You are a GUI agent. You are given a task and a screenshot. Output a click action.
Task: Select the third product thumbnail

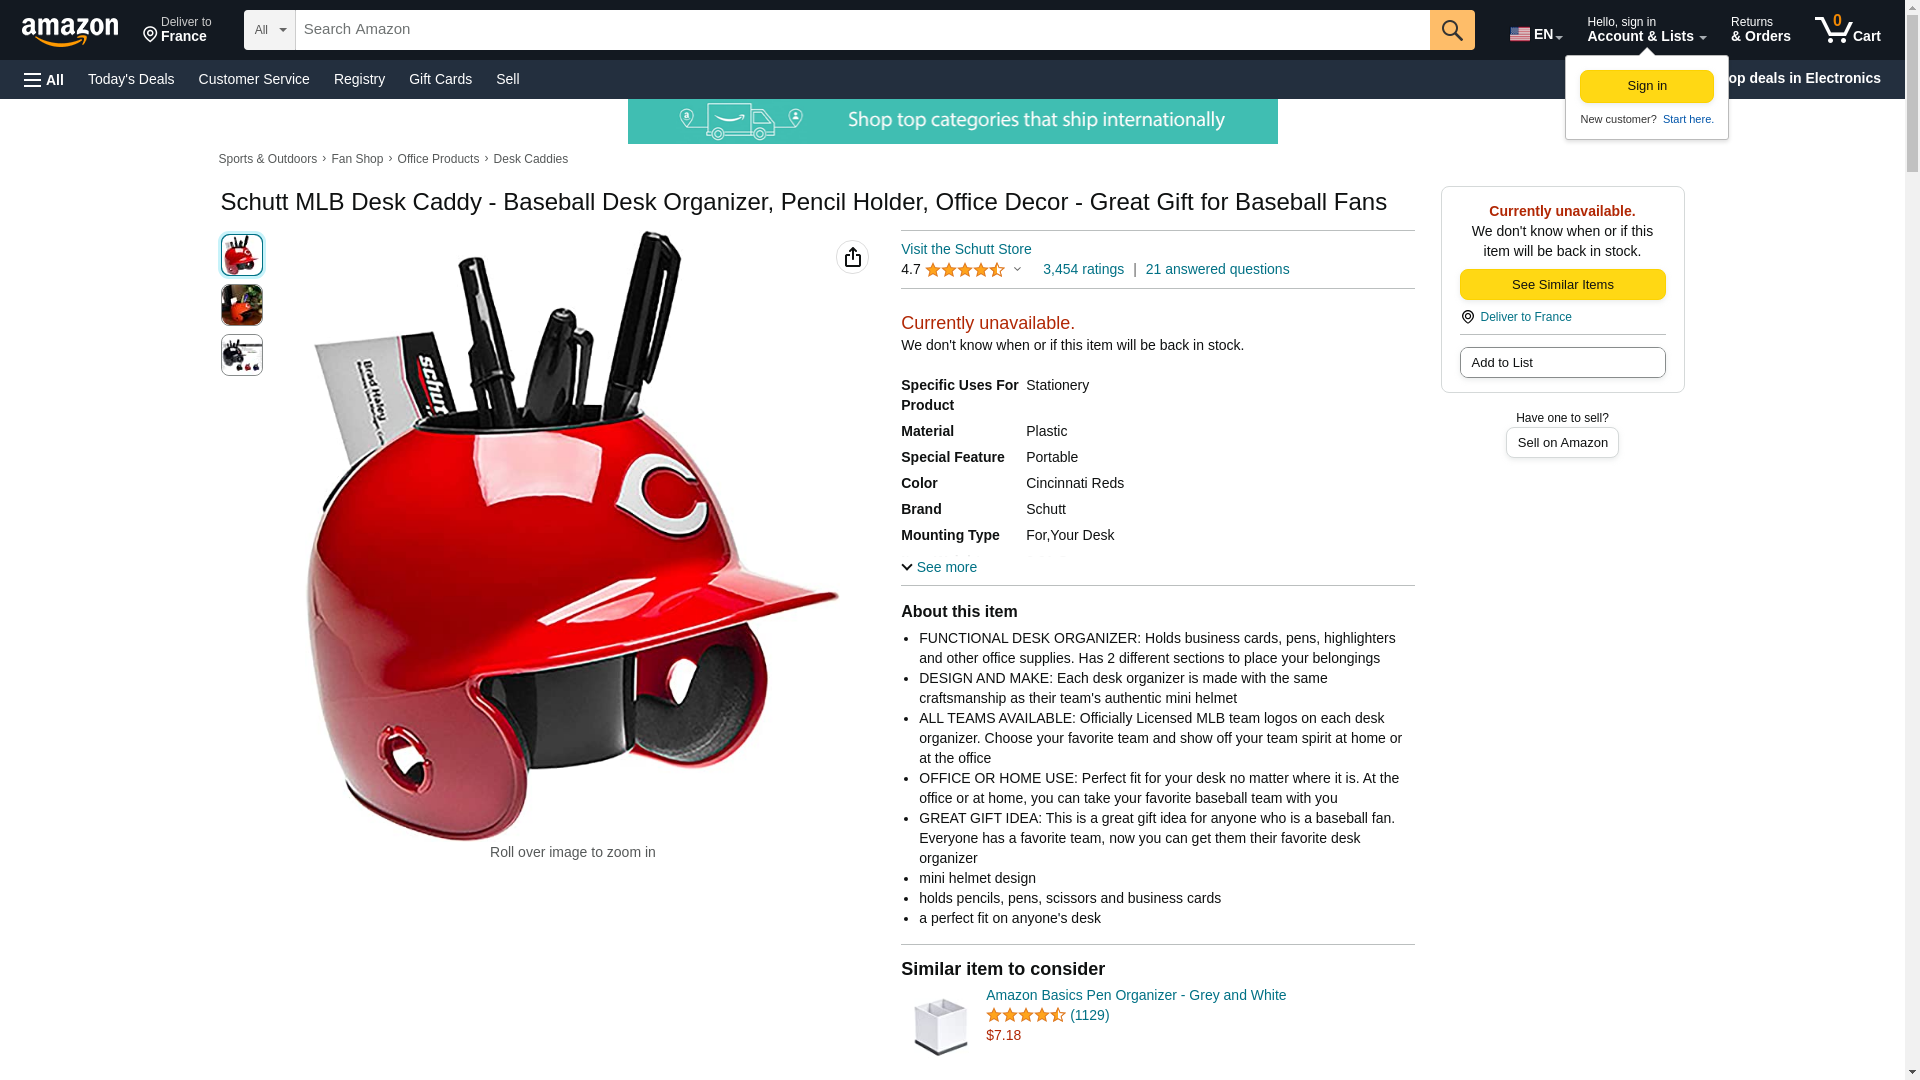(242, 355)
